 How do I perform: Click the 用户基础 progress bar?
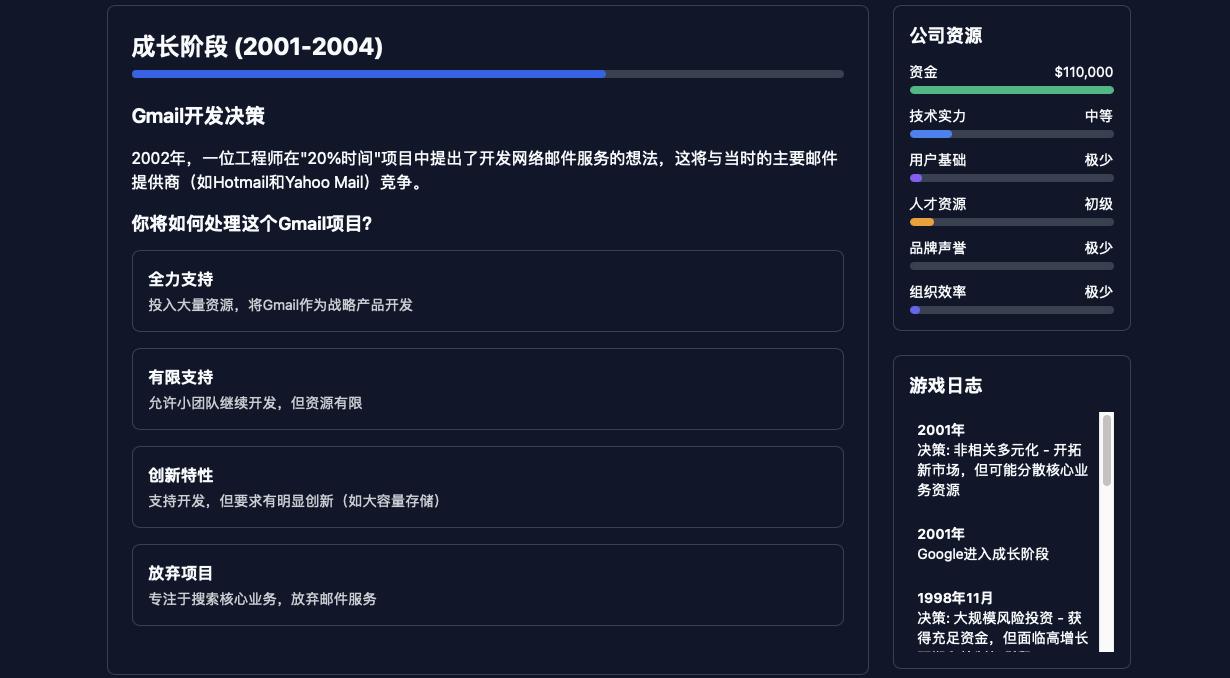click(1011, 178)
